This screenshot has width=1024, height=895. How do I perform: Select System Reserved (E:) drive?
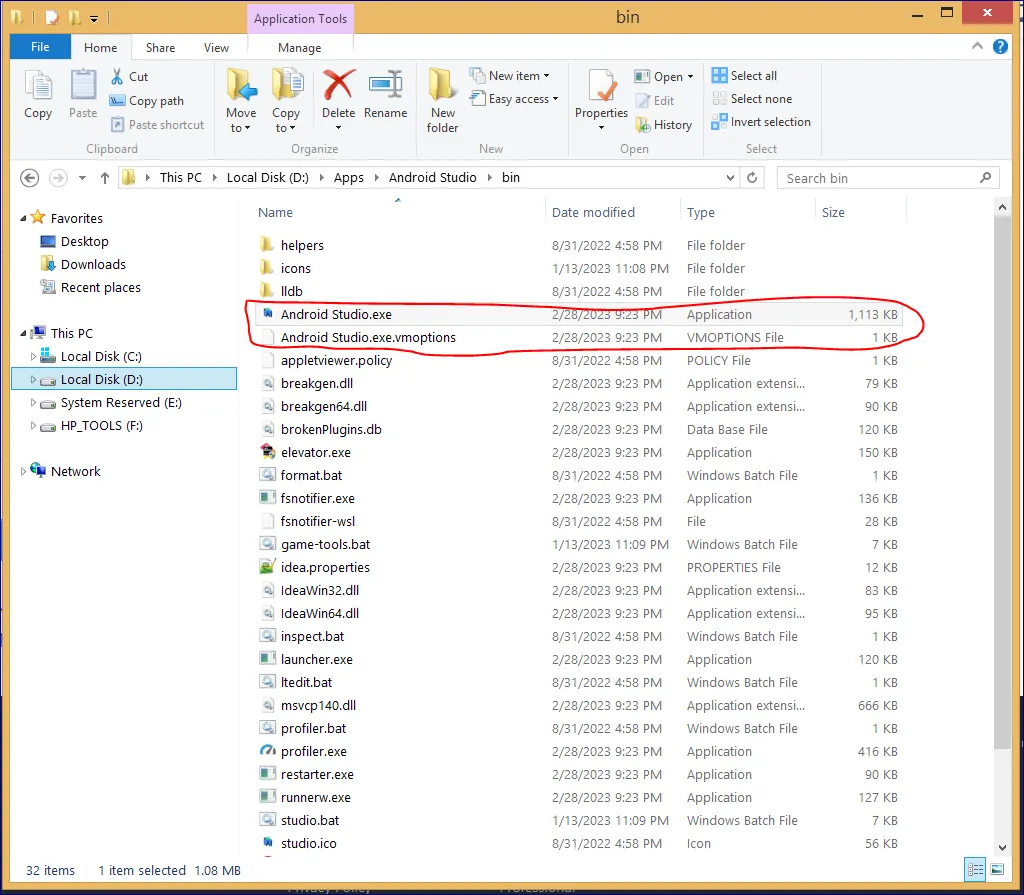[x=121, y=403]
